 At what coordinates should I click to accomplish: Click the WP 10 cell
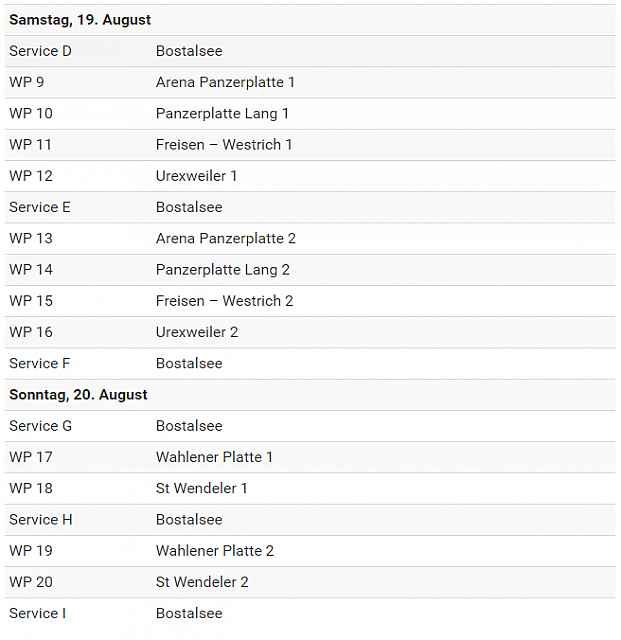31,113
